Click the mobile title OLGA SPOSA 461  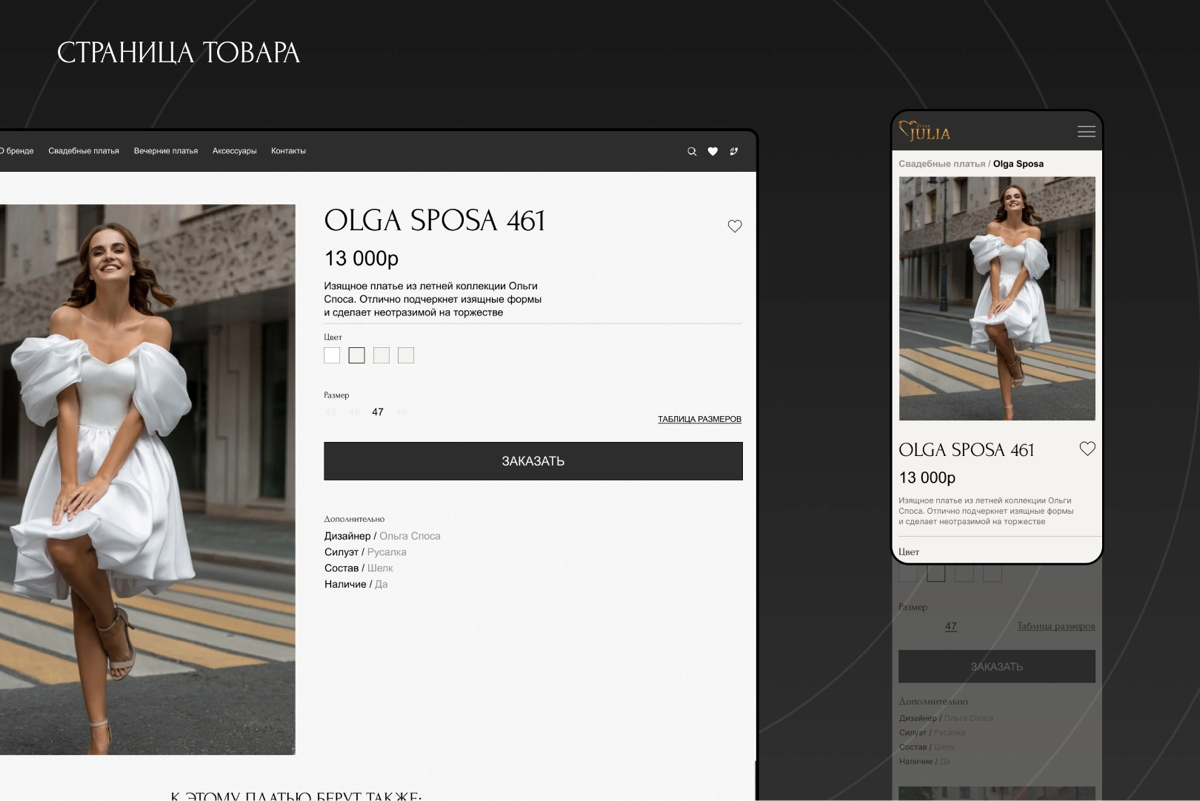tap(967, 450)
